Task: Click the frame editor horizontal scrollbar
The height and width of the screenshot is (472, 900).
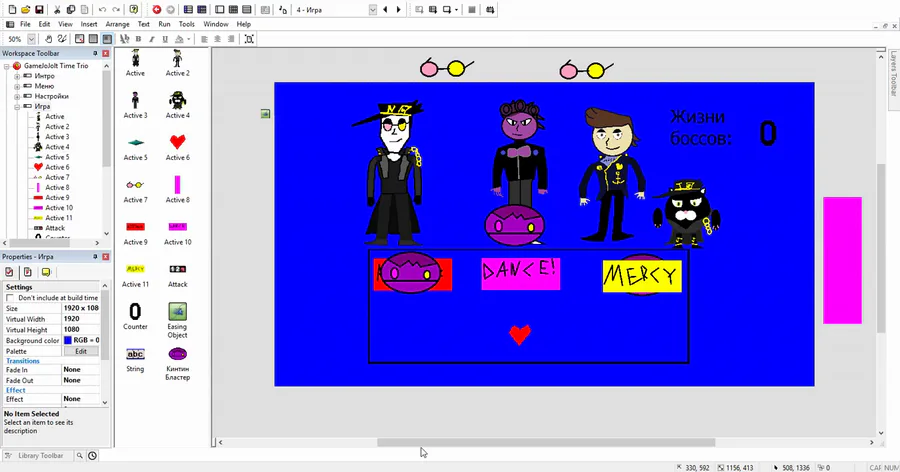Action: point(546,442)
